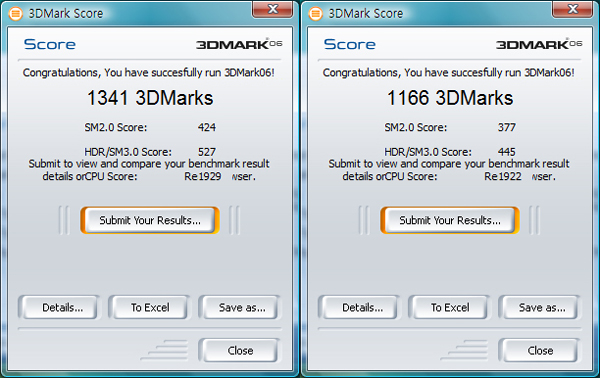The image size is (600, 378).
Task: Click the left window title bar text
Action: (x=66, y=14)
